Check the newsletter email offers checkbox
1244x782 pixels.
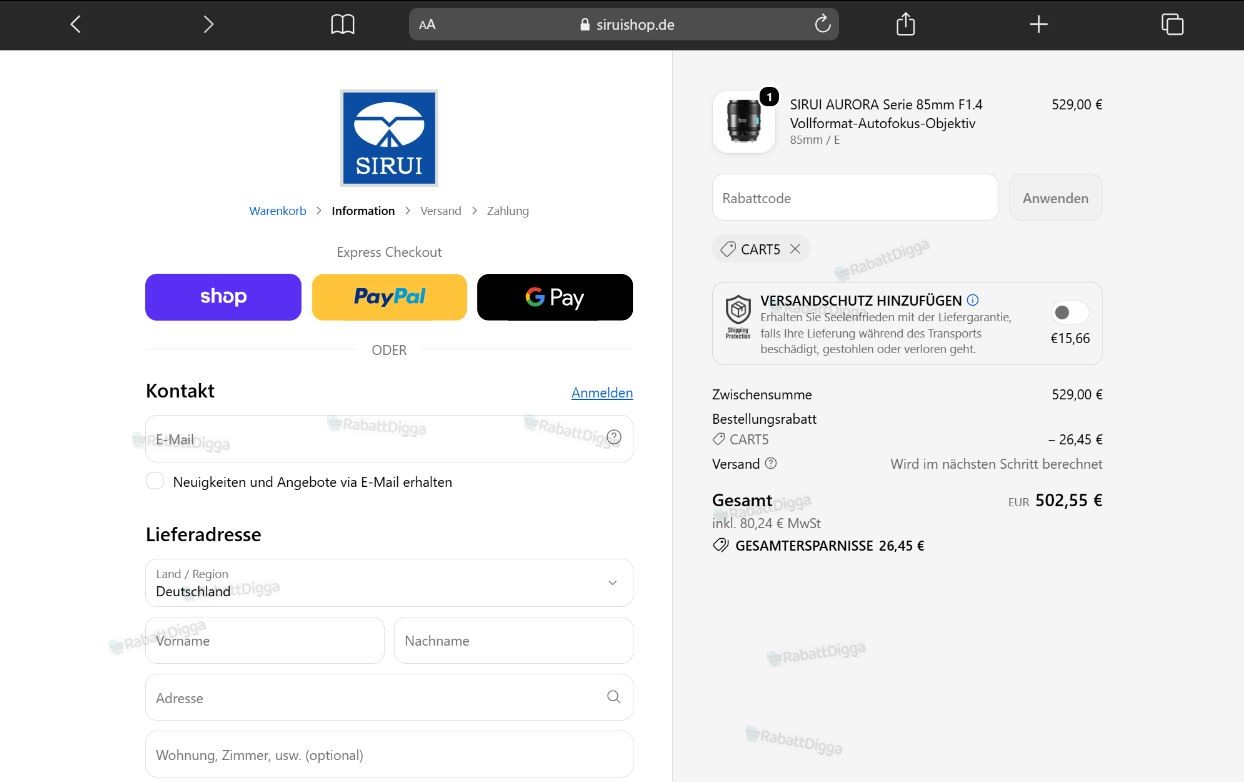[155, 481]
